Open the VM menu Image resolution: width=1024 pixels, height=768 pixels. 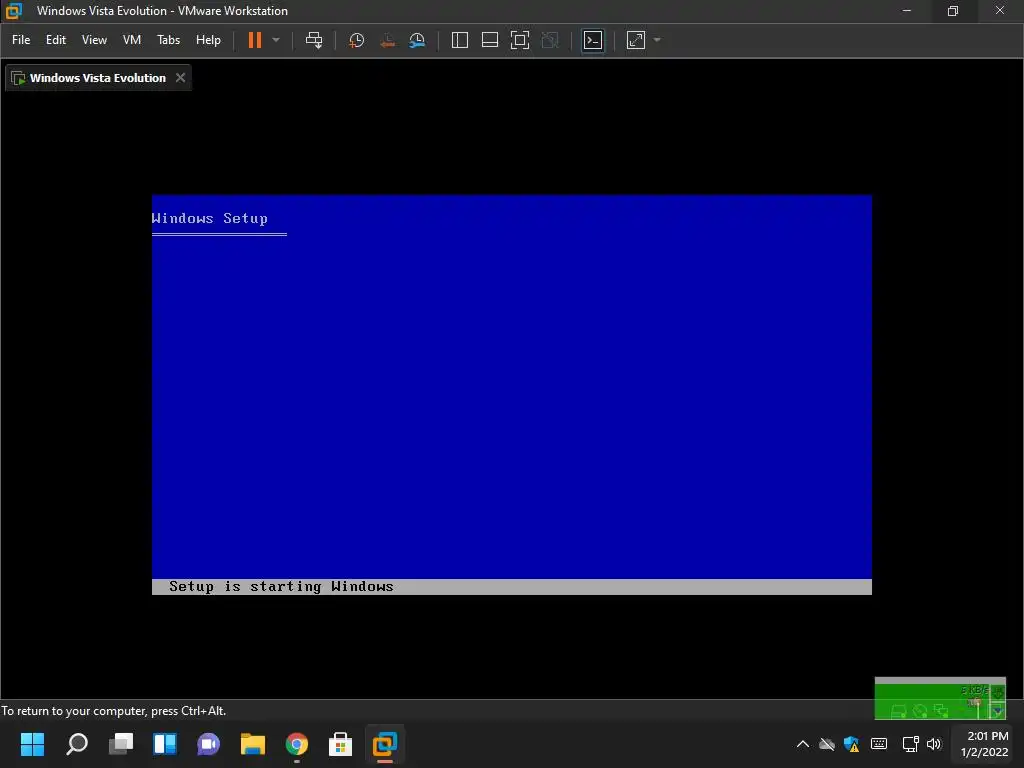(x=132, y=40)
